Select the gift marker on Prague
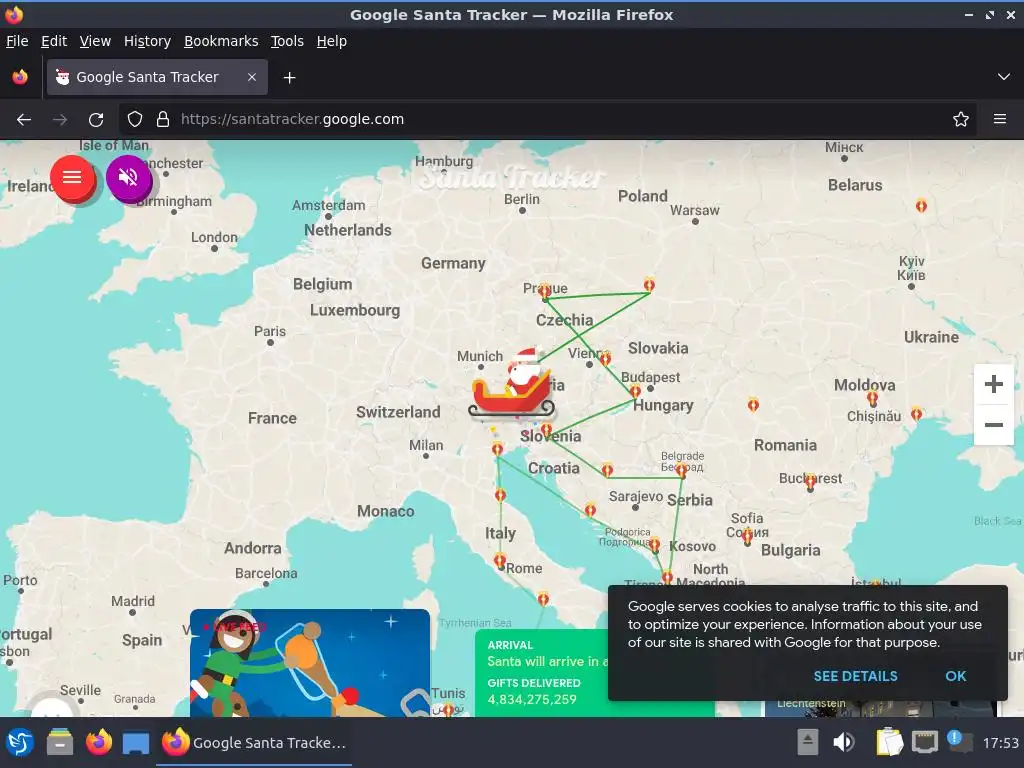The width and height of the screenshot is (1024, 768). pyautogui.click(x=545, y=292)
